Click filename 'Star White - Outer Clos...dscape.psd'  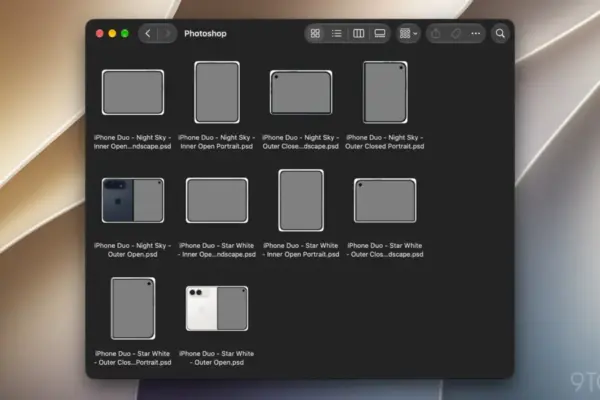point(385,250)
